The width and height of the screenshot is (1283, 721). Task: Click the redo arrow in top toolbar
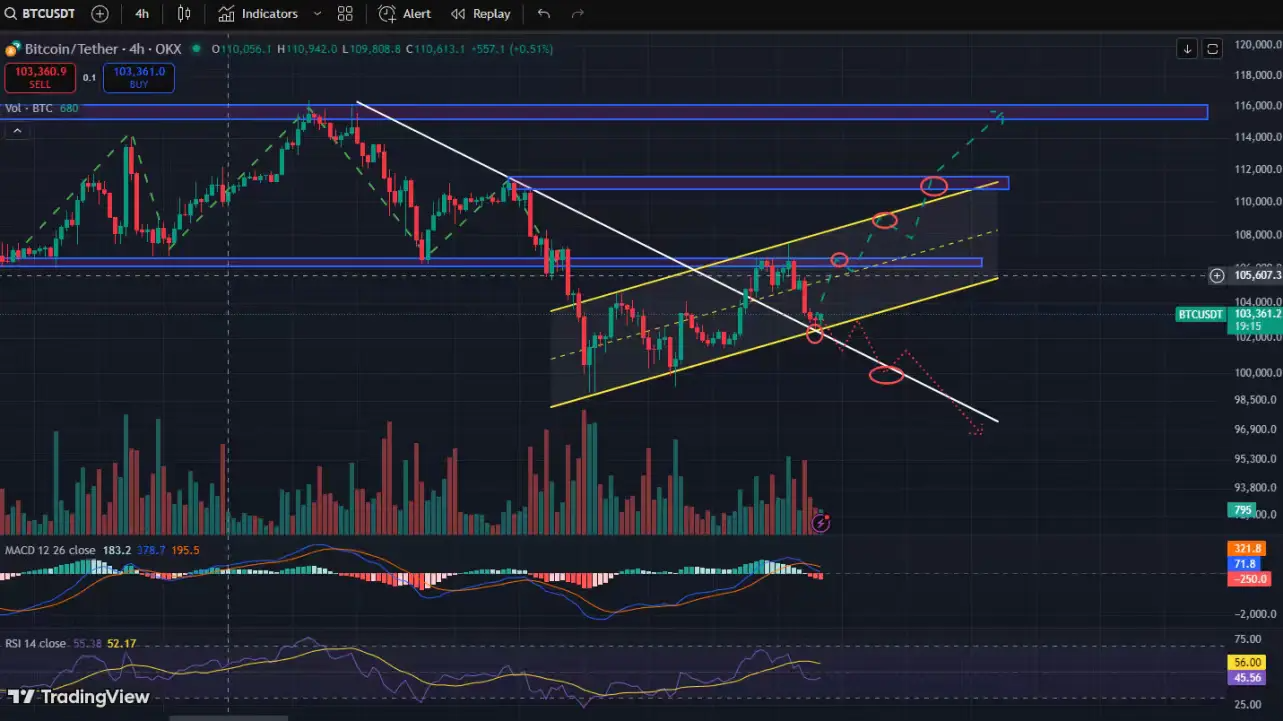(x=577, y=14)
